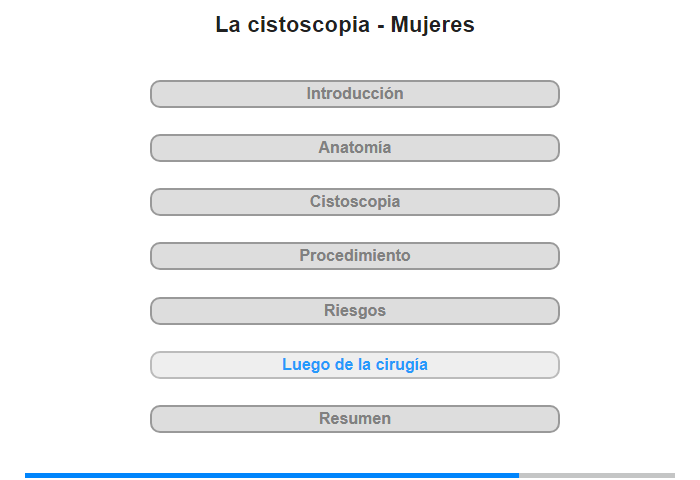Click the word Mujeres in the heading

click(x=433, y=25)
